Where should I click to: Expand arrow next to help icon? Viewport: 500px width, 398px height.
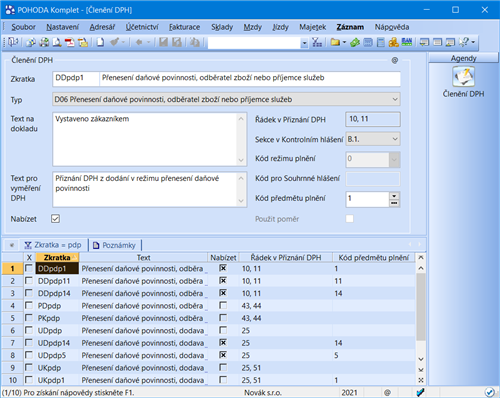click(473, 42)
